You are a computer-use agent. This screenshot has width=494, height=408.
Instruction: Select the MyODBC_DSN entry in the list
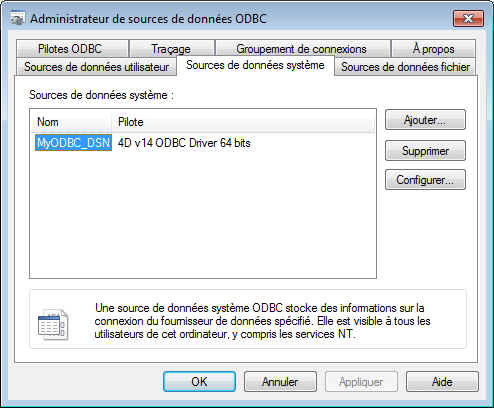73,143
